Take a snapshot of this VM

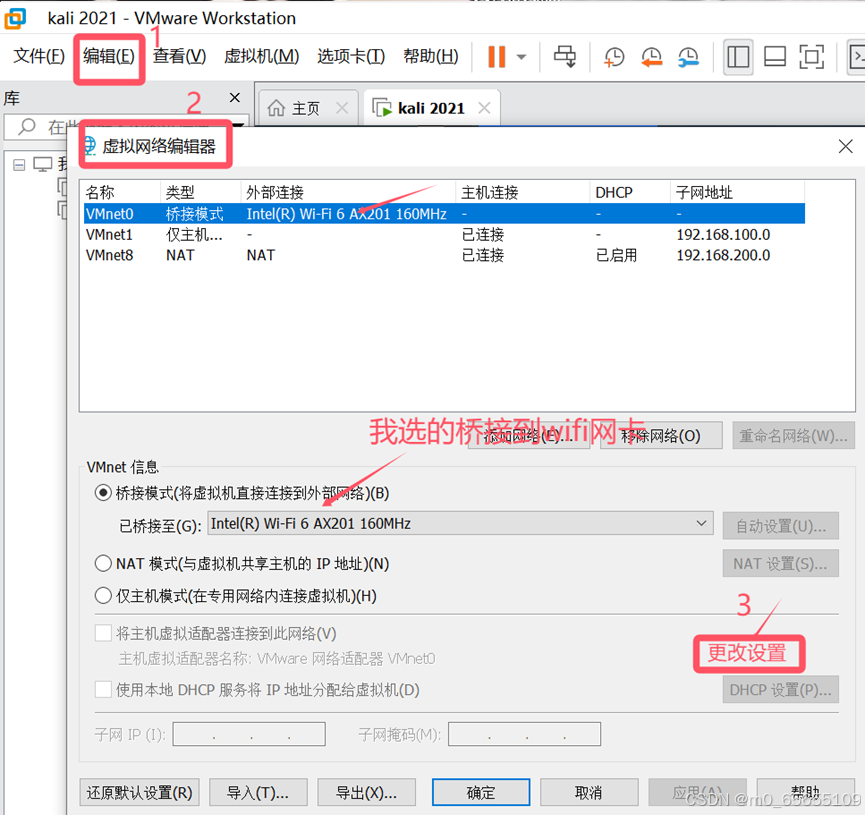click(613, 56)
